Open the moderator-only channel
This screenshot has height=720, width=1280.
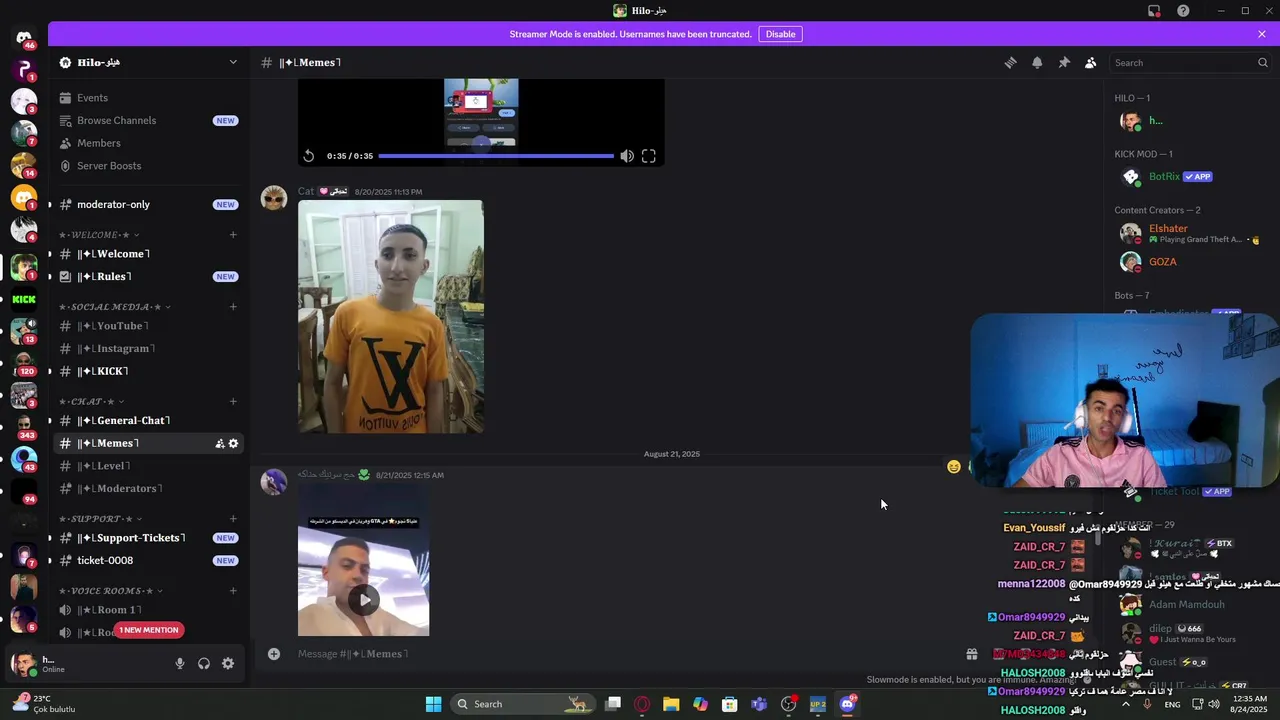[148, 205]
